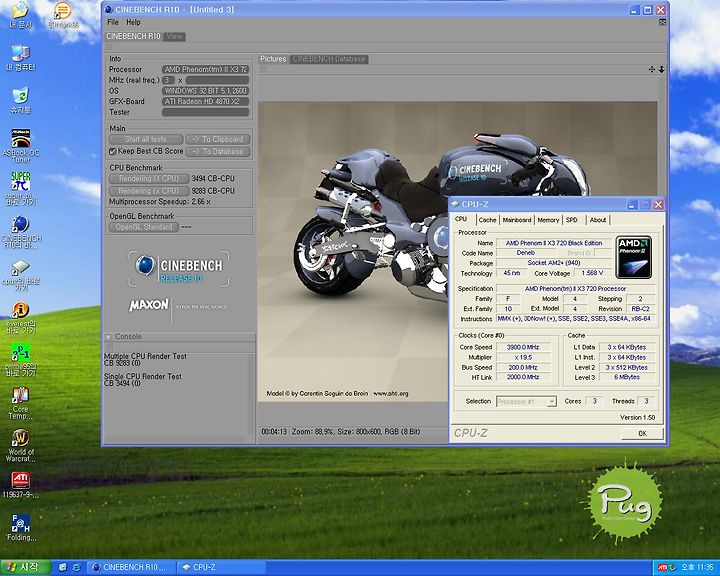Click the Console panel header
Image resolution: width=720 pixels, height=576 pixels.
pyautogui.click(x=180, y=337)
